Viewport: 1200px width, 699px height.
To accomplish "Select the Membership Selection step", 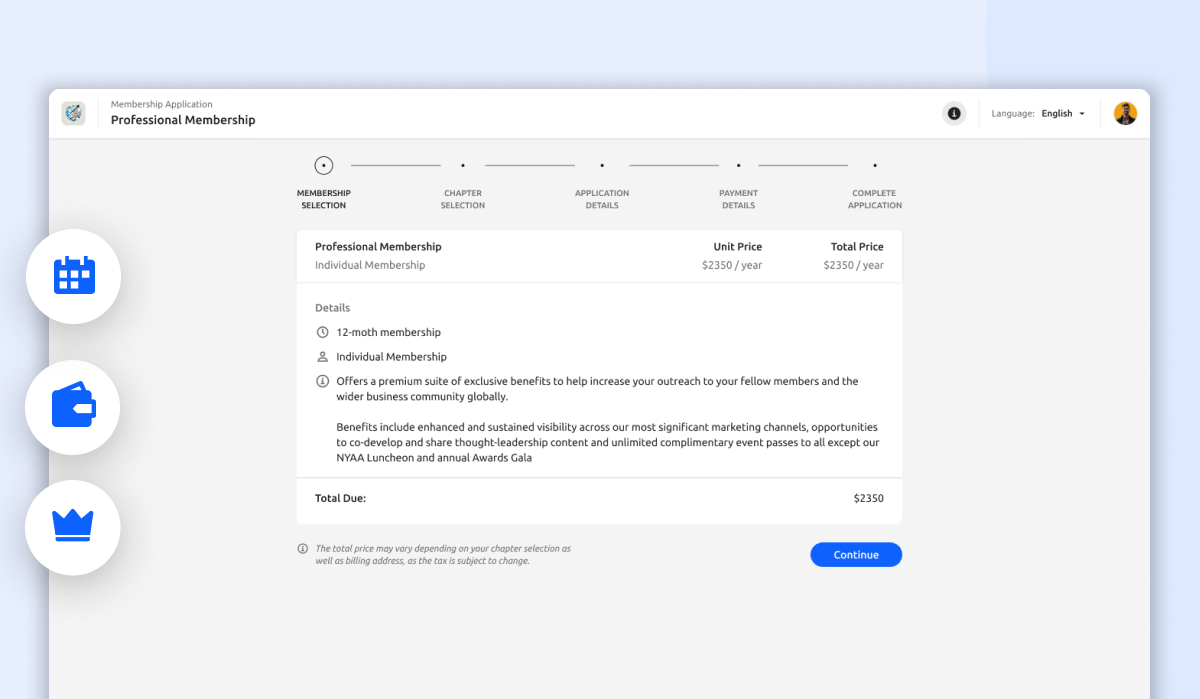I will (x=324, y=166).
